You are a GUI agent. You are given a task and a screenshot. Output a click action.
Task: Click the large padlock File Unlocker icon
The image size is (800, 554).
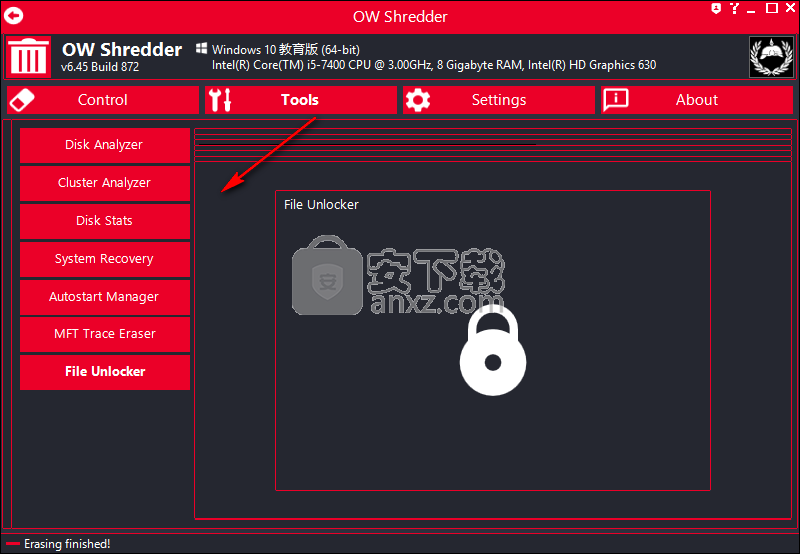[x=492, y=351]
